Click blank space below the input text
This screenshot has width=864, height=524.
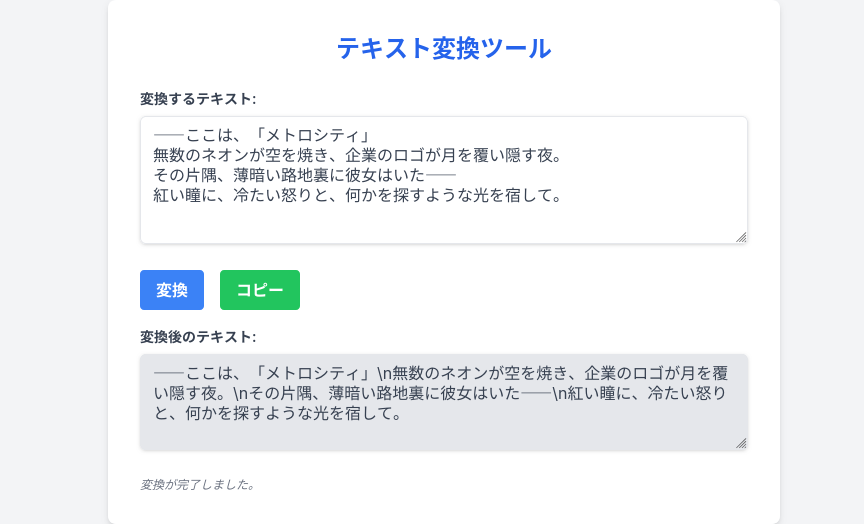pyautogui.click(x=440, y=224)
